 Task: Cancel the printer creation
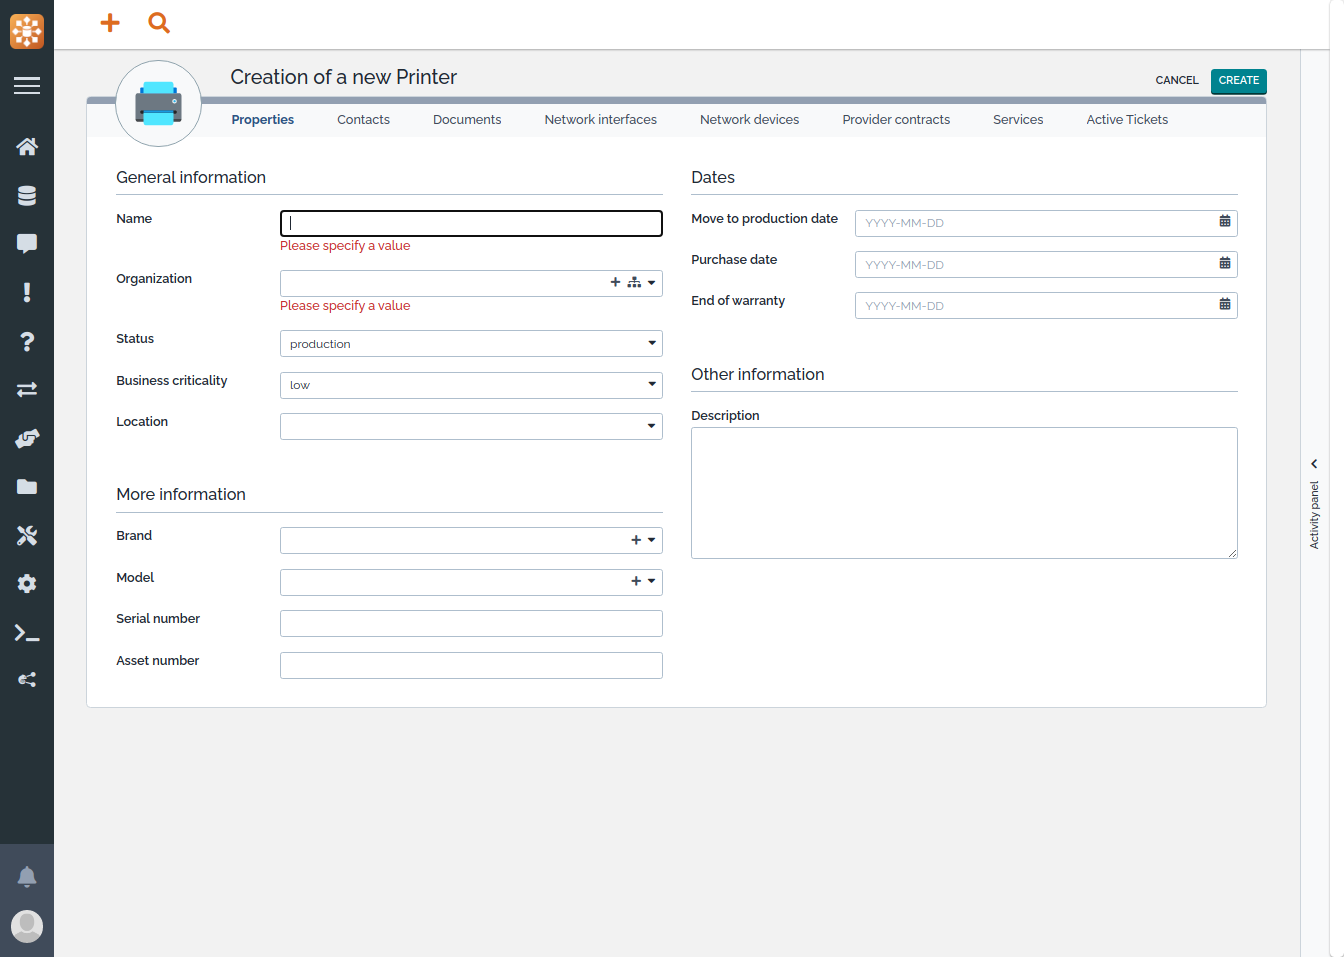1176,80
